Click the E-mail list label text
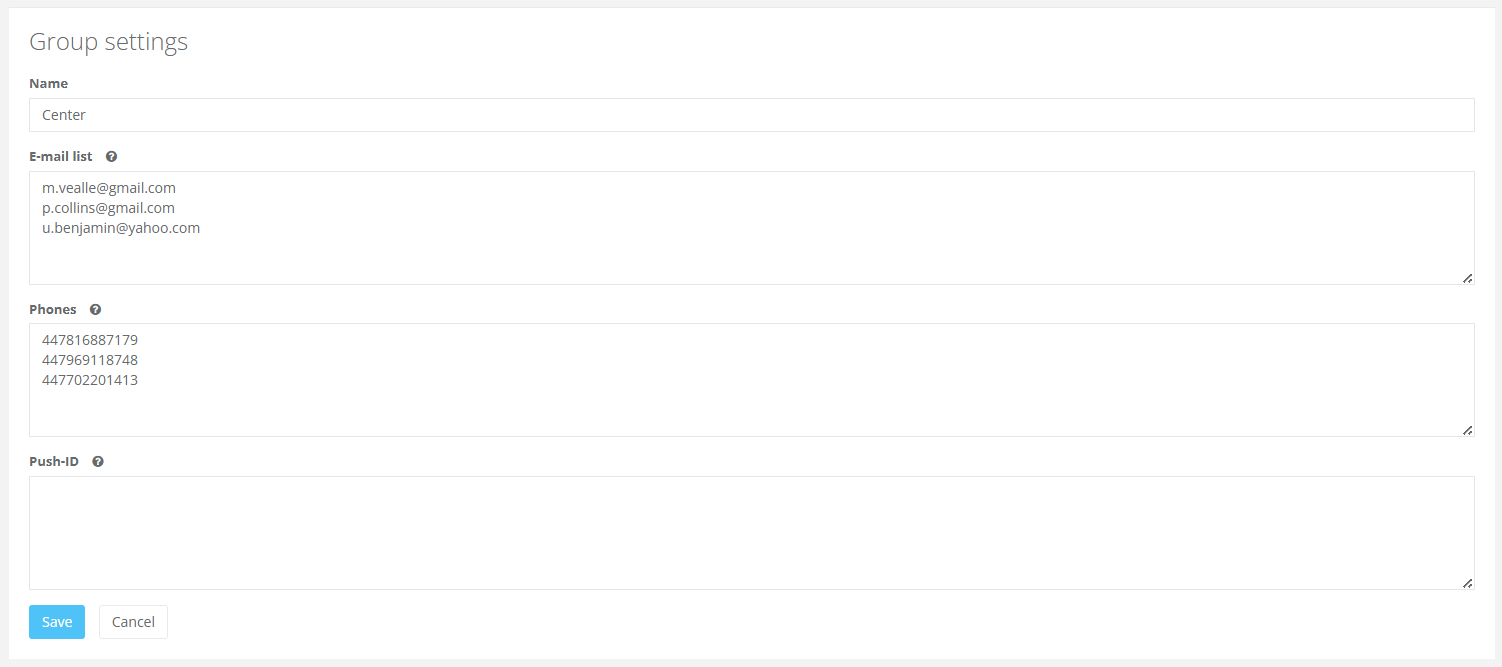The width and height of the screenshot is (1502, 667). 61,157
